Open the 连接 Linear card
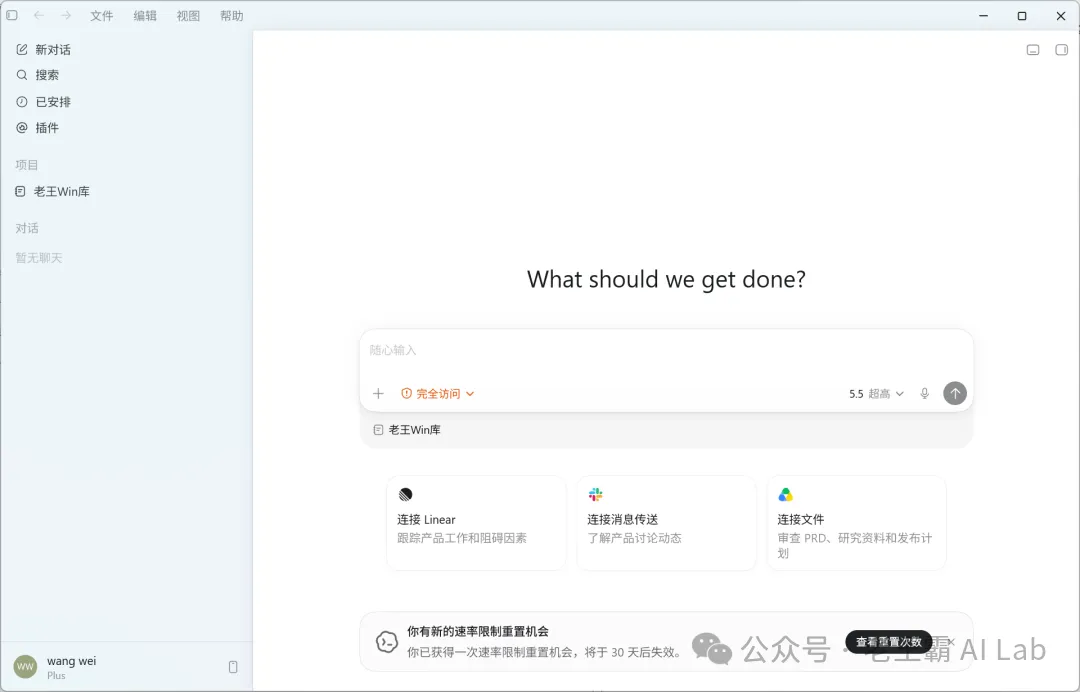1080x692 pixels. pyautogui.click(x=476, y=523)
